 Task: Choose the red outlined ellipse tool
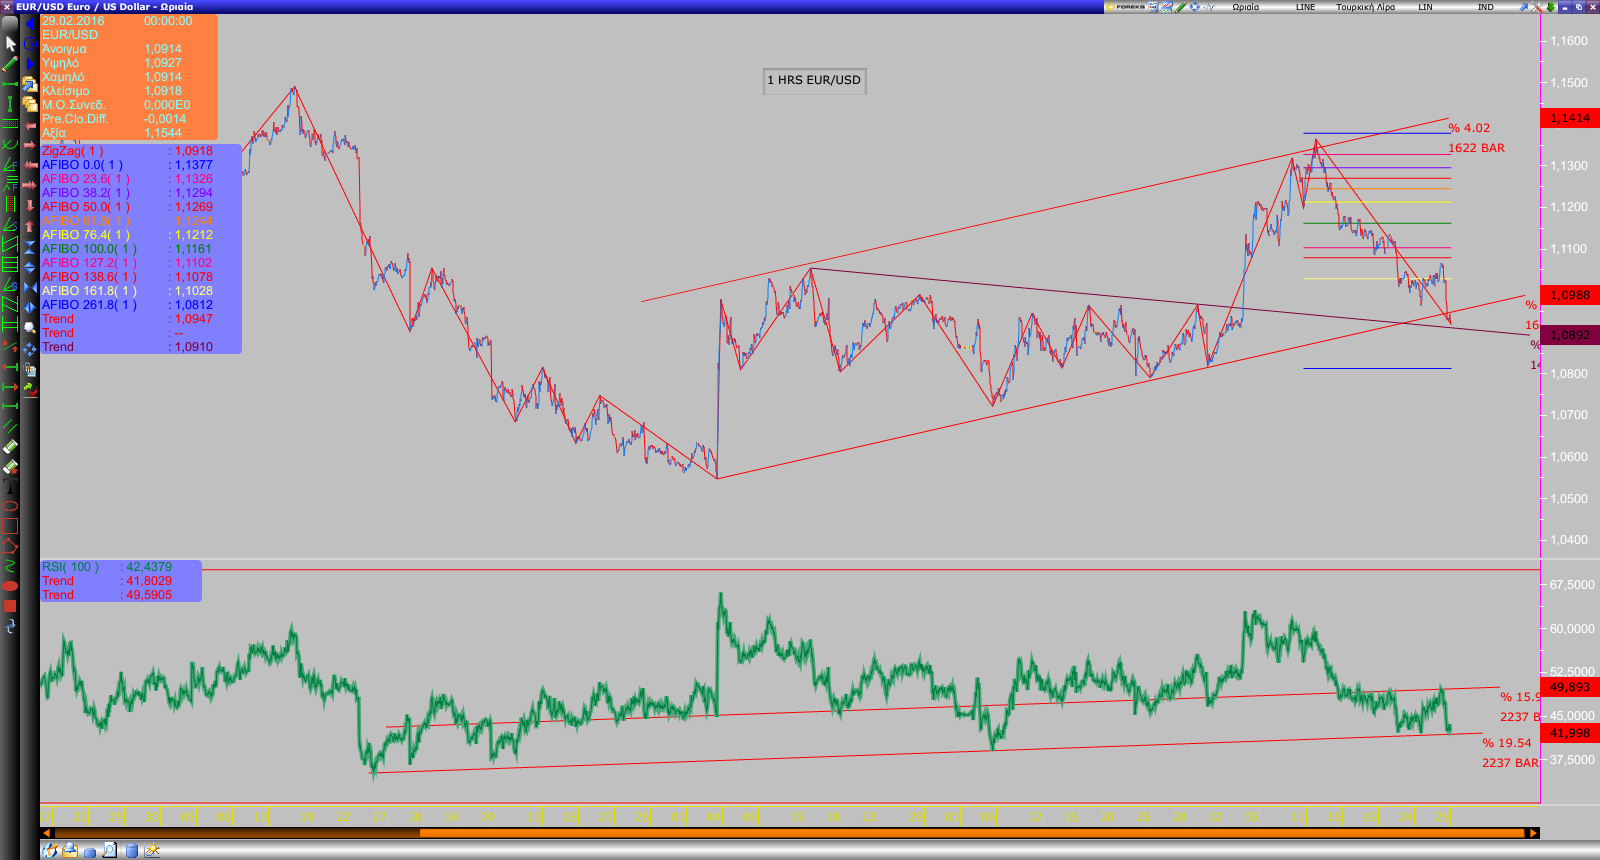click(10, 506)
